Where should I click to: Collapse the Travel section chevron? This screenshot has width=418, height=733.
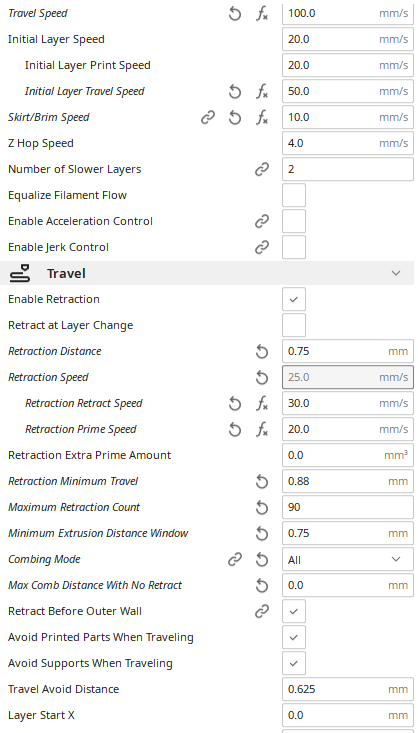coord(396,273)
